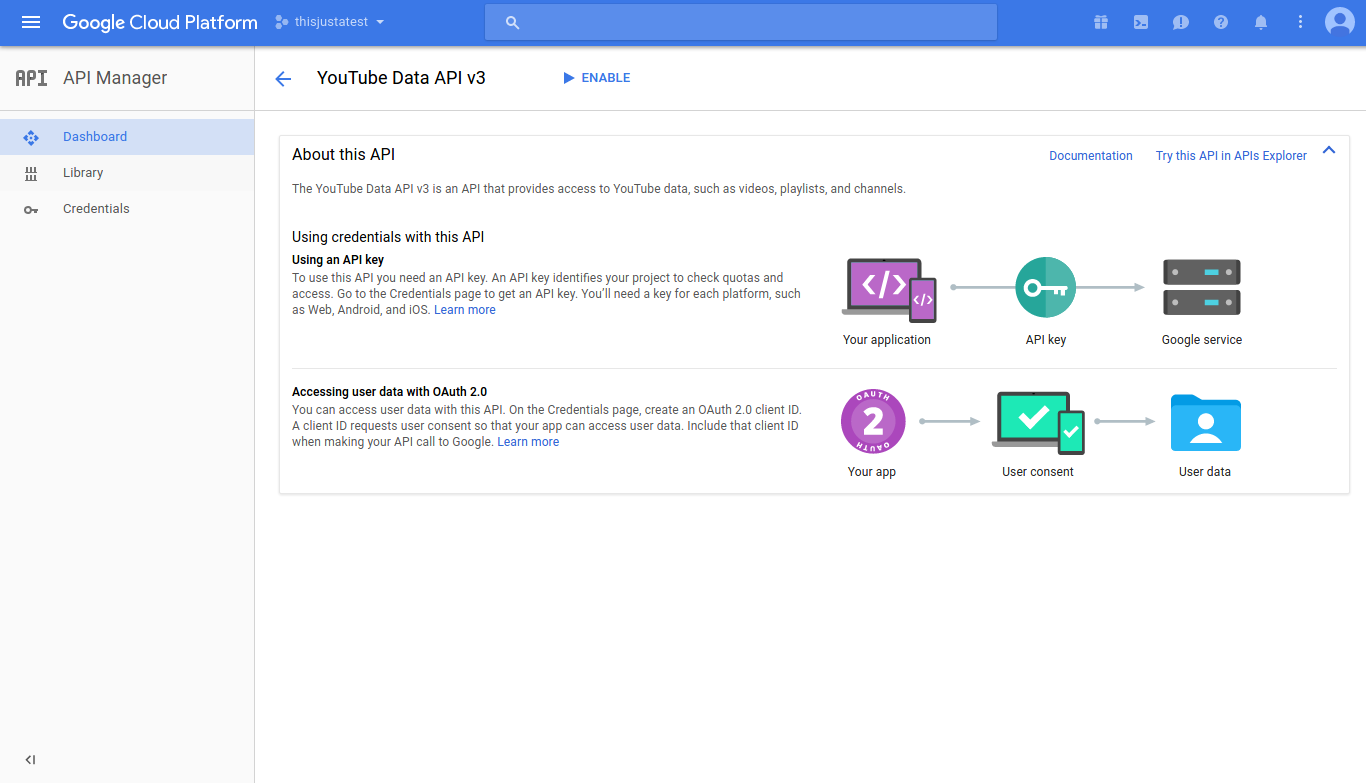This screenshot has height=783, width=1366.
Task: Click the Credentials key icon
Action: pyautogui.click(x=31, y=209)
